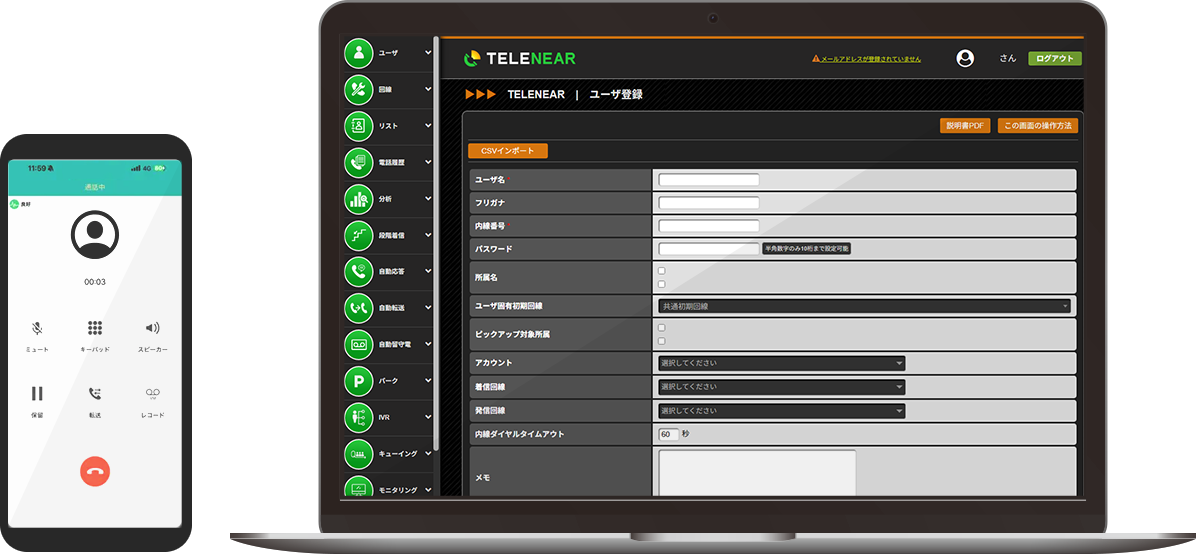Click the 自動留守電 voicemail icon
This screenshot has width=1196, height=554.
[x=358, y=344]
